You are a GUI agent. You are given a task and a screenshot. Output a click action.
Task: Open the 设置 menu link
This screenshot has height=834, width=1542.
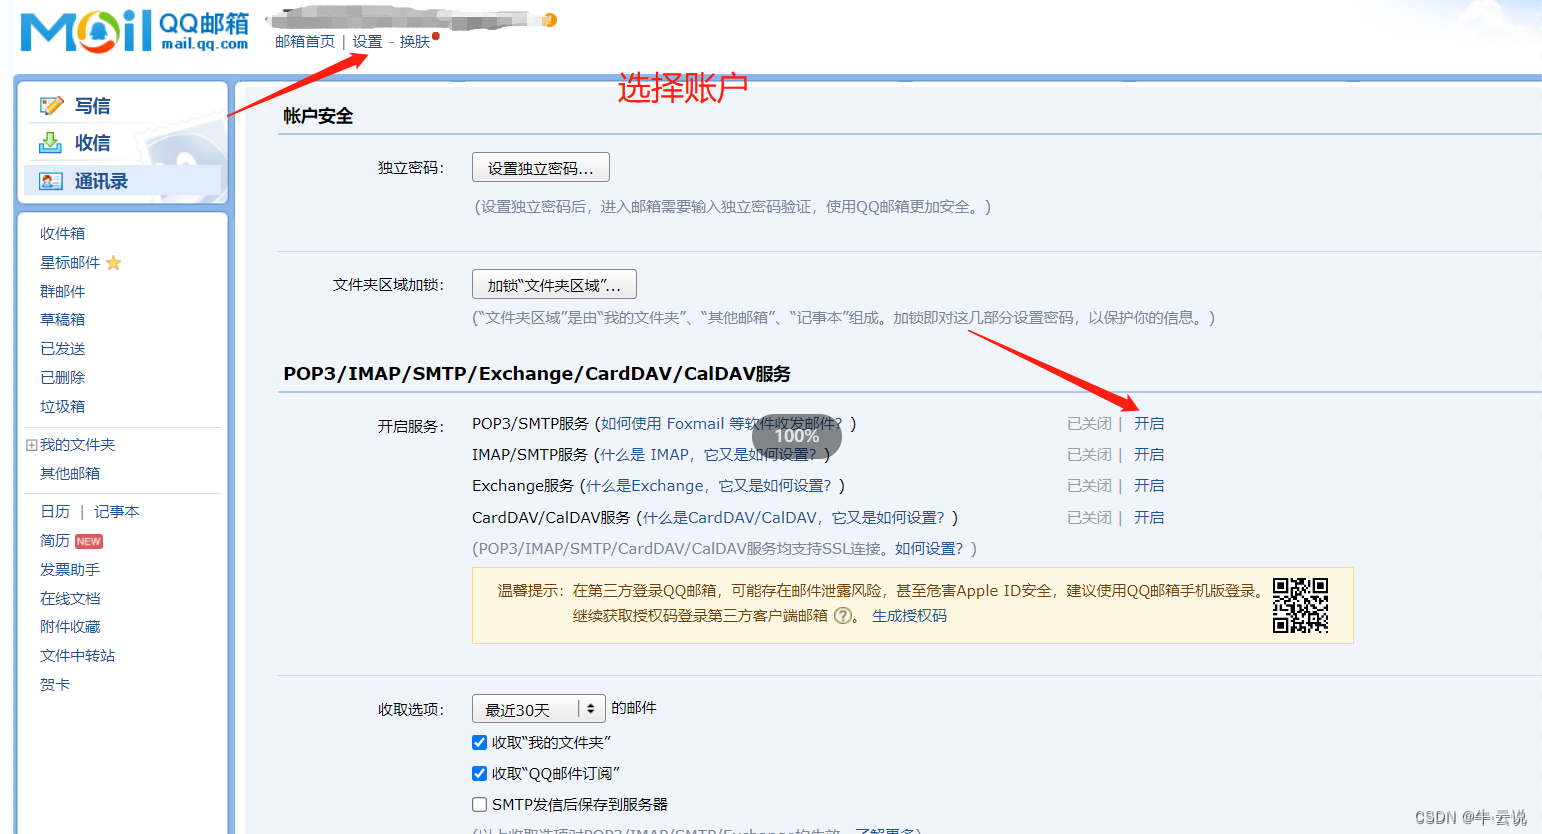(x=367, y=42)
